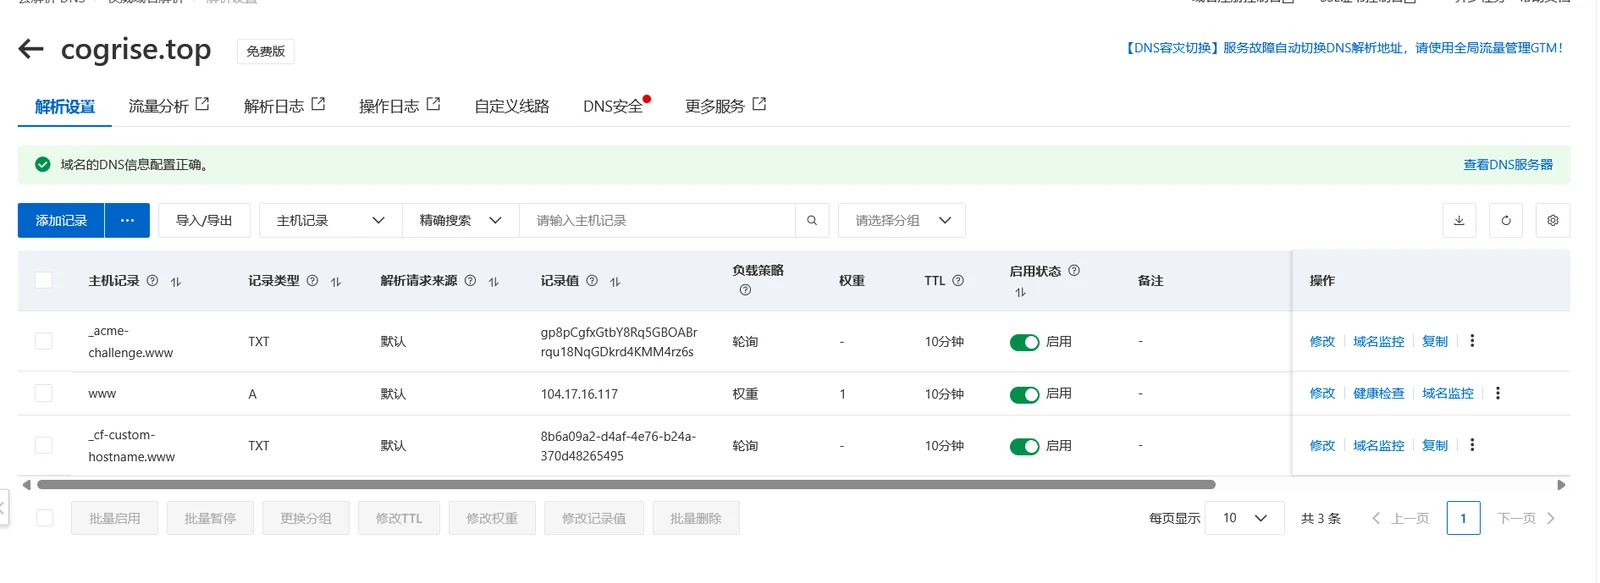Click 健康检查 for the www record
Image resolution: width=1600 pixels, height=583 pixels.
tap(1379, 394)
